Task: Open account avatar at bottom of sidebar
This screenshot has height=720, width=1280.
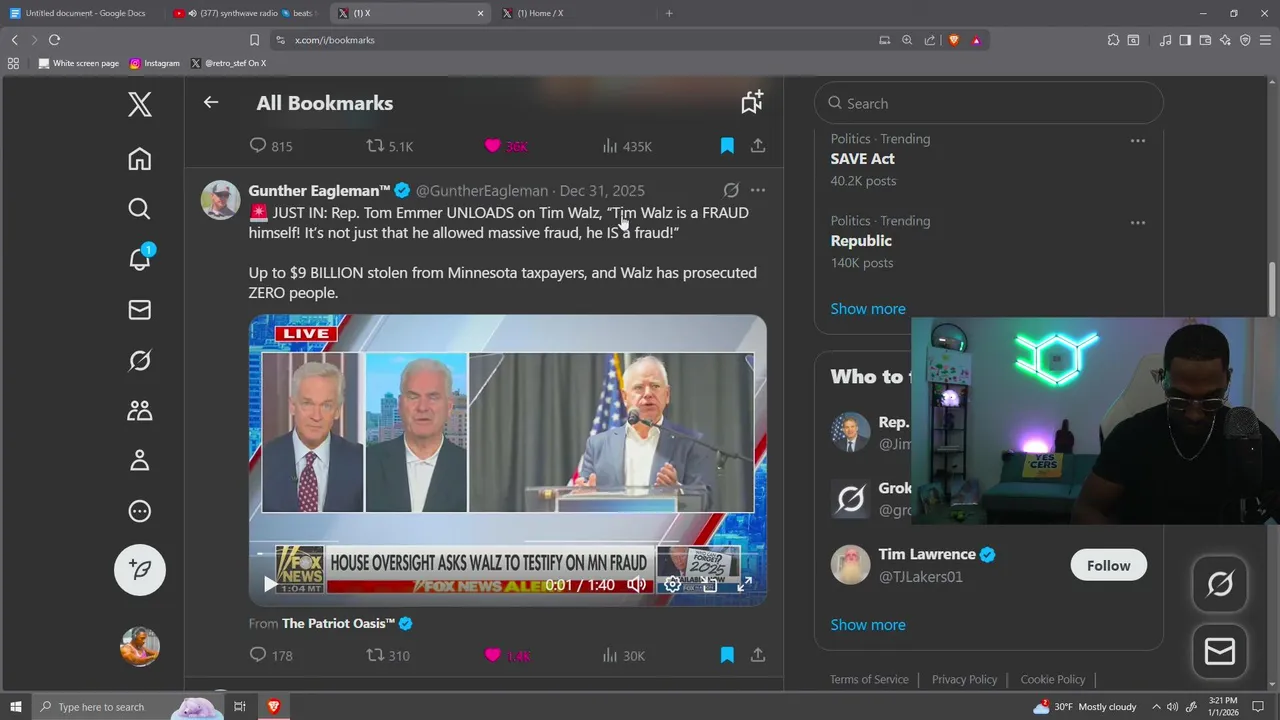Action: (140, 646)
